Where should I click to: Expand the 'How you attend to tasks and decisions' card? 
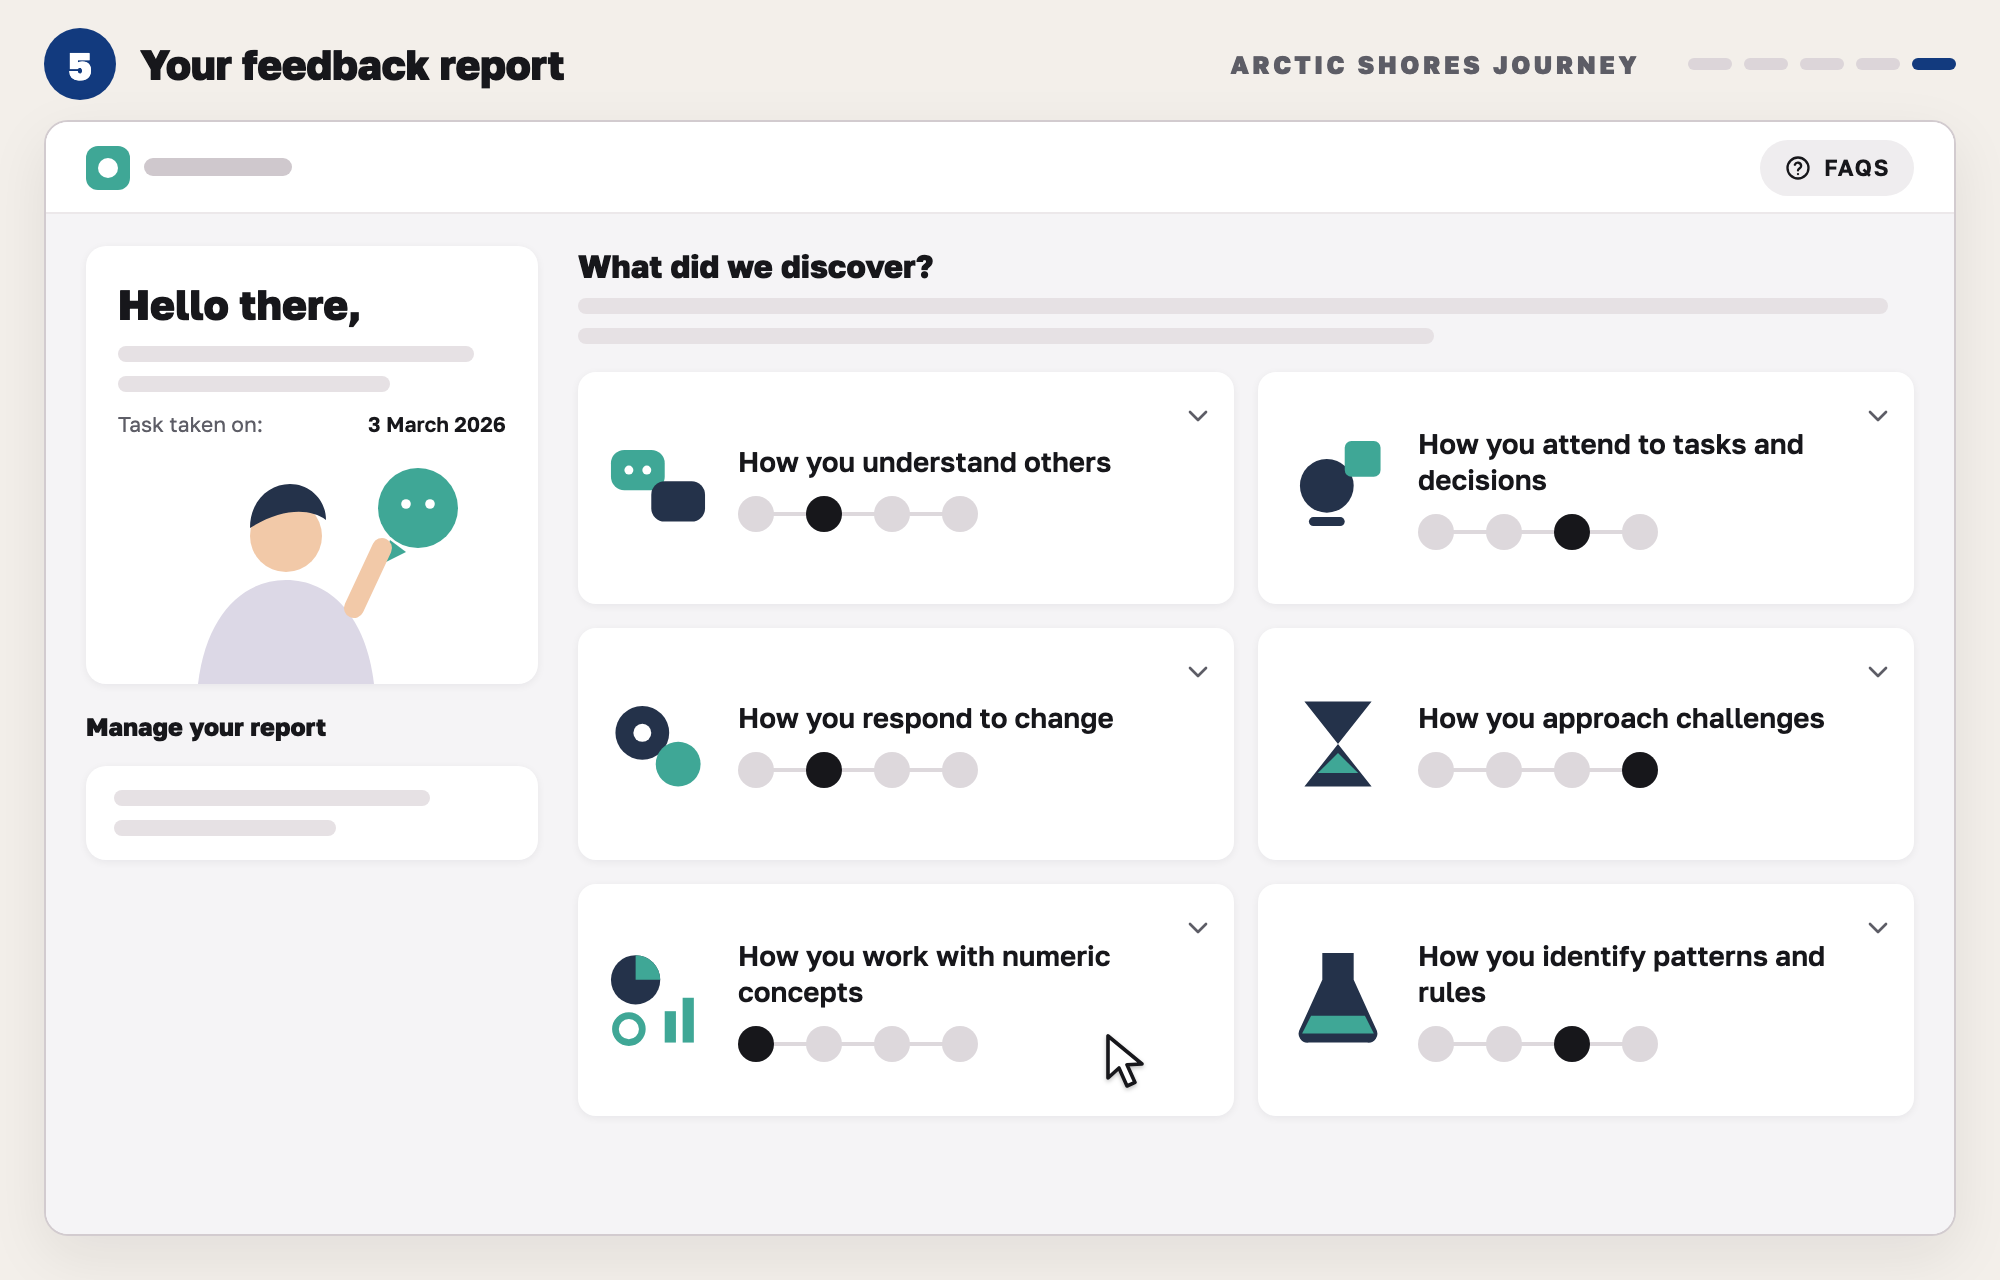point(1878,416)
